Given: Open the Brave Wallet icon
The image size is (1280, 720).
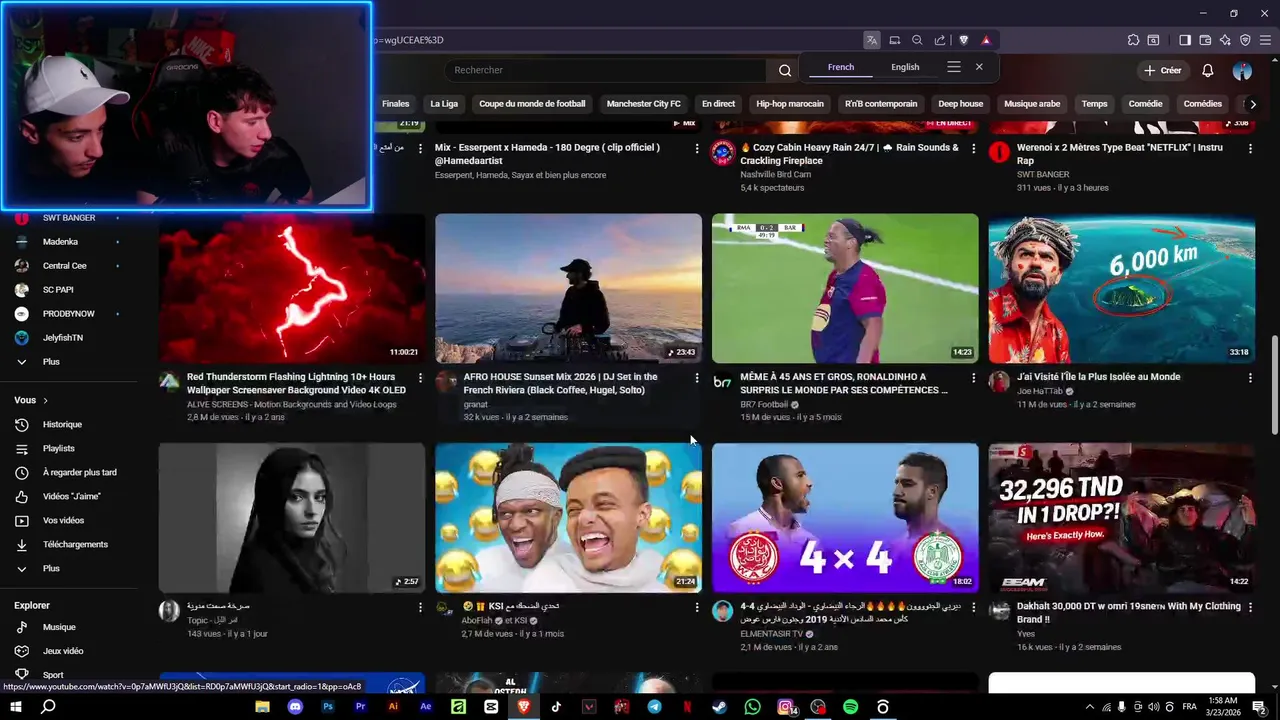Looking at the screenshot, I should pos(1205,40).
